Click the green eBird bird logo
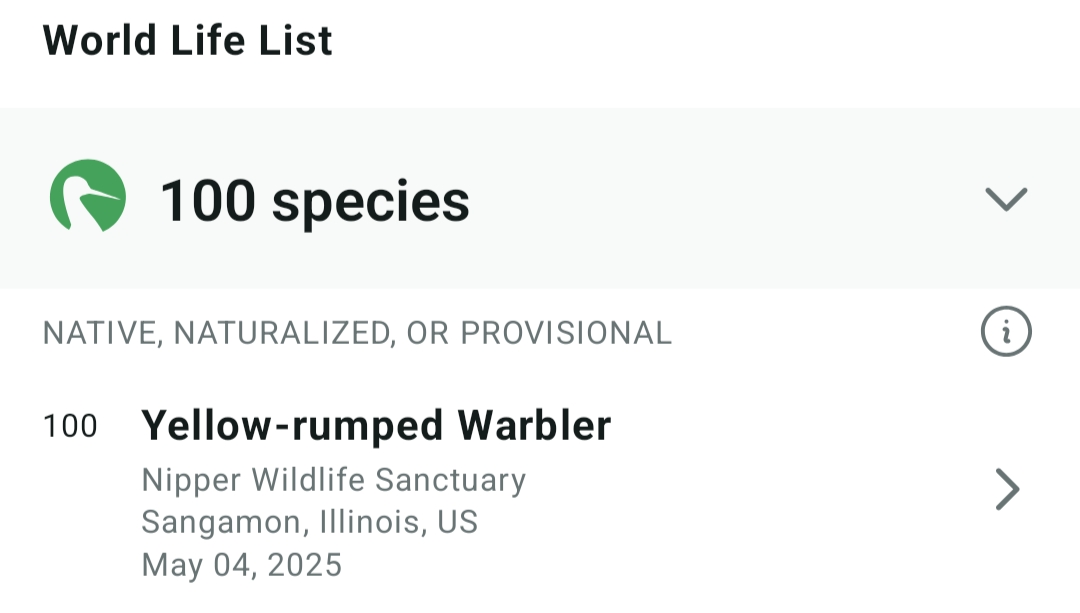The height and width of the screenshot is (613, 1080). (88, 197)
